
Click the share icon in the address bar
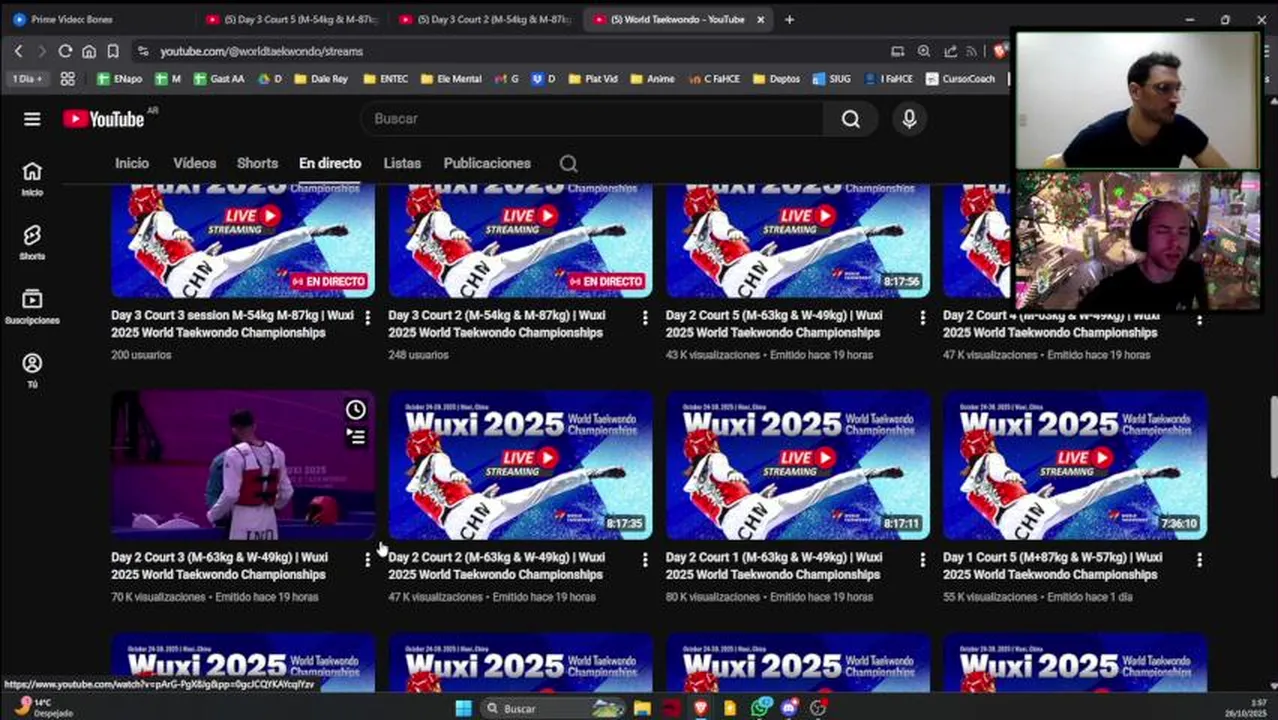[950, 51]
